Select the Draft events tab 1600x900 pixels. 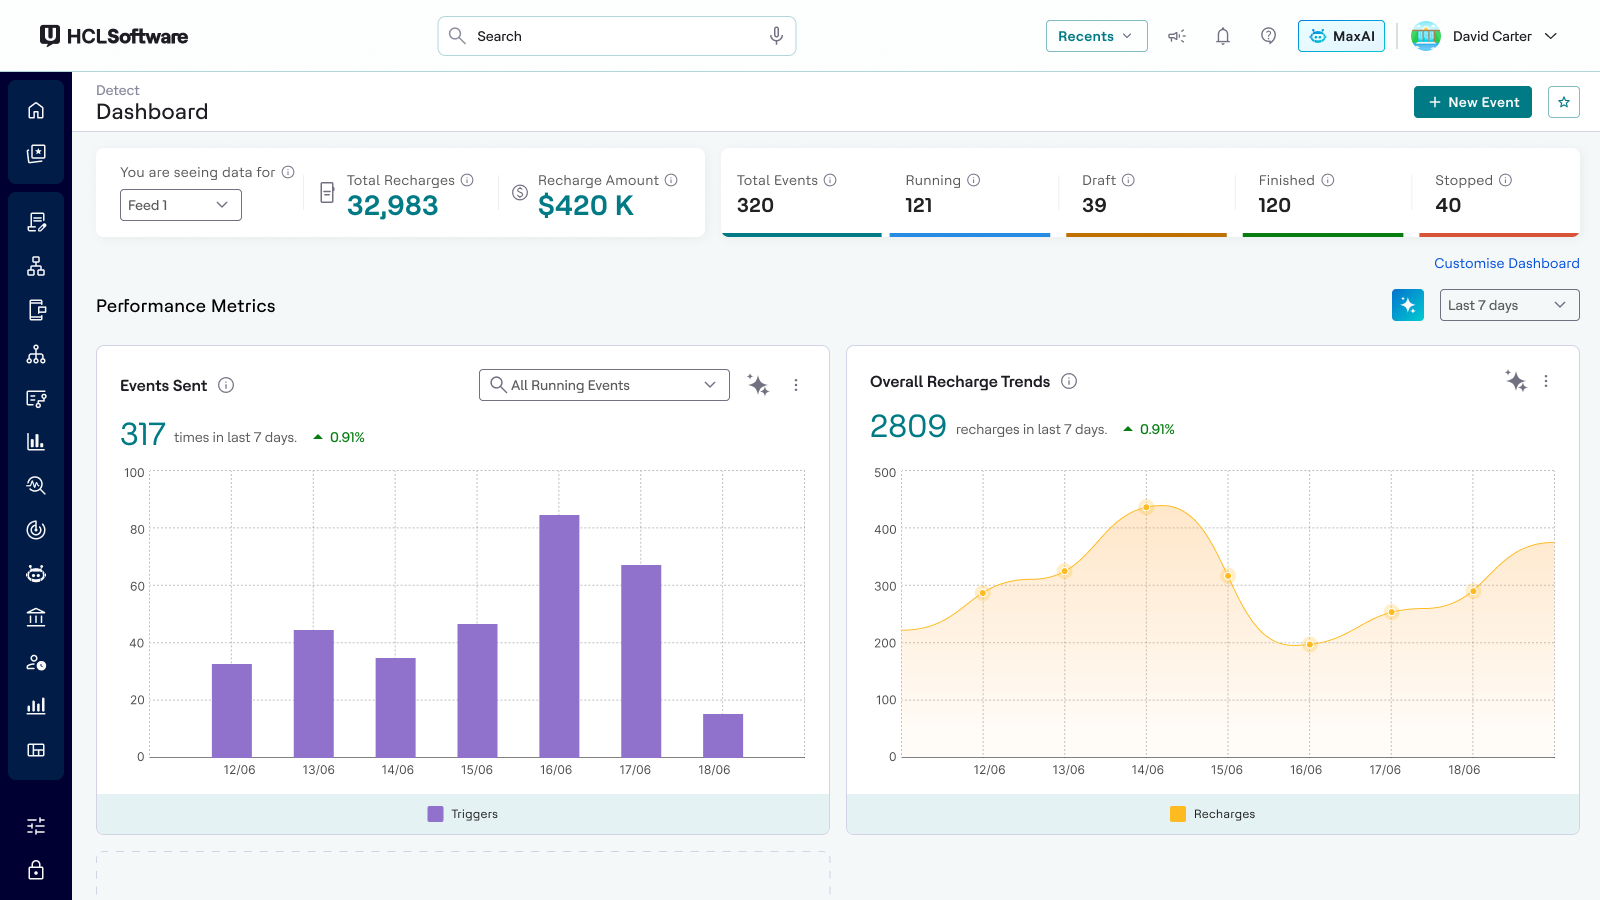click(1146, 193)
